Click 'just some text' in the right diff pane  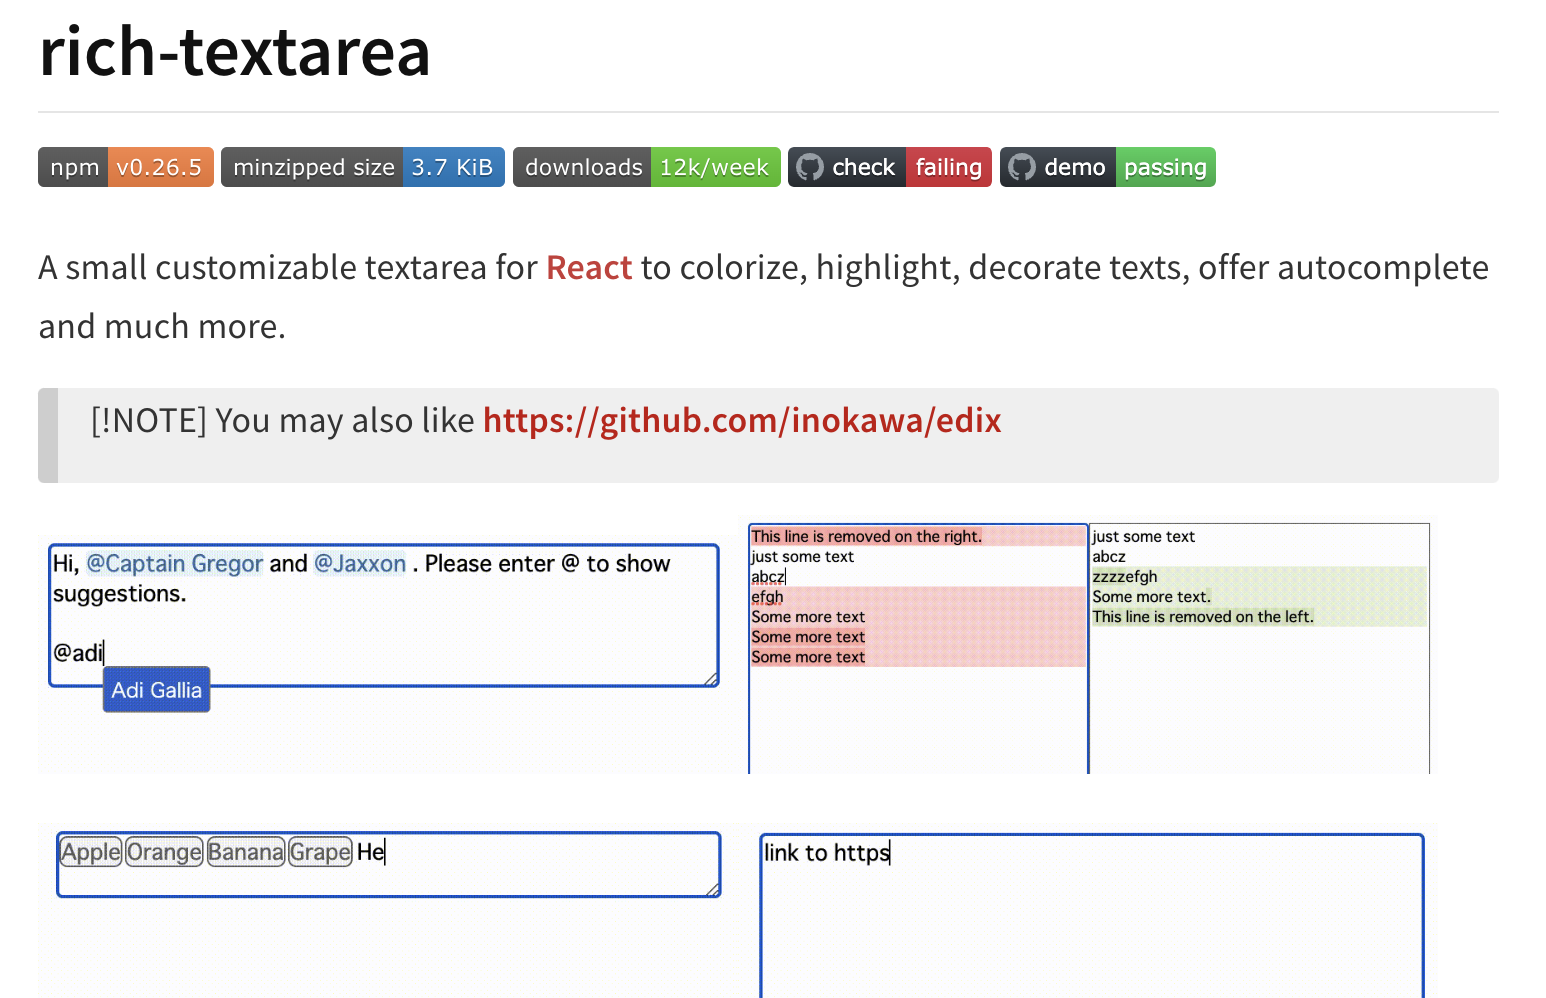coord(1144,537)
